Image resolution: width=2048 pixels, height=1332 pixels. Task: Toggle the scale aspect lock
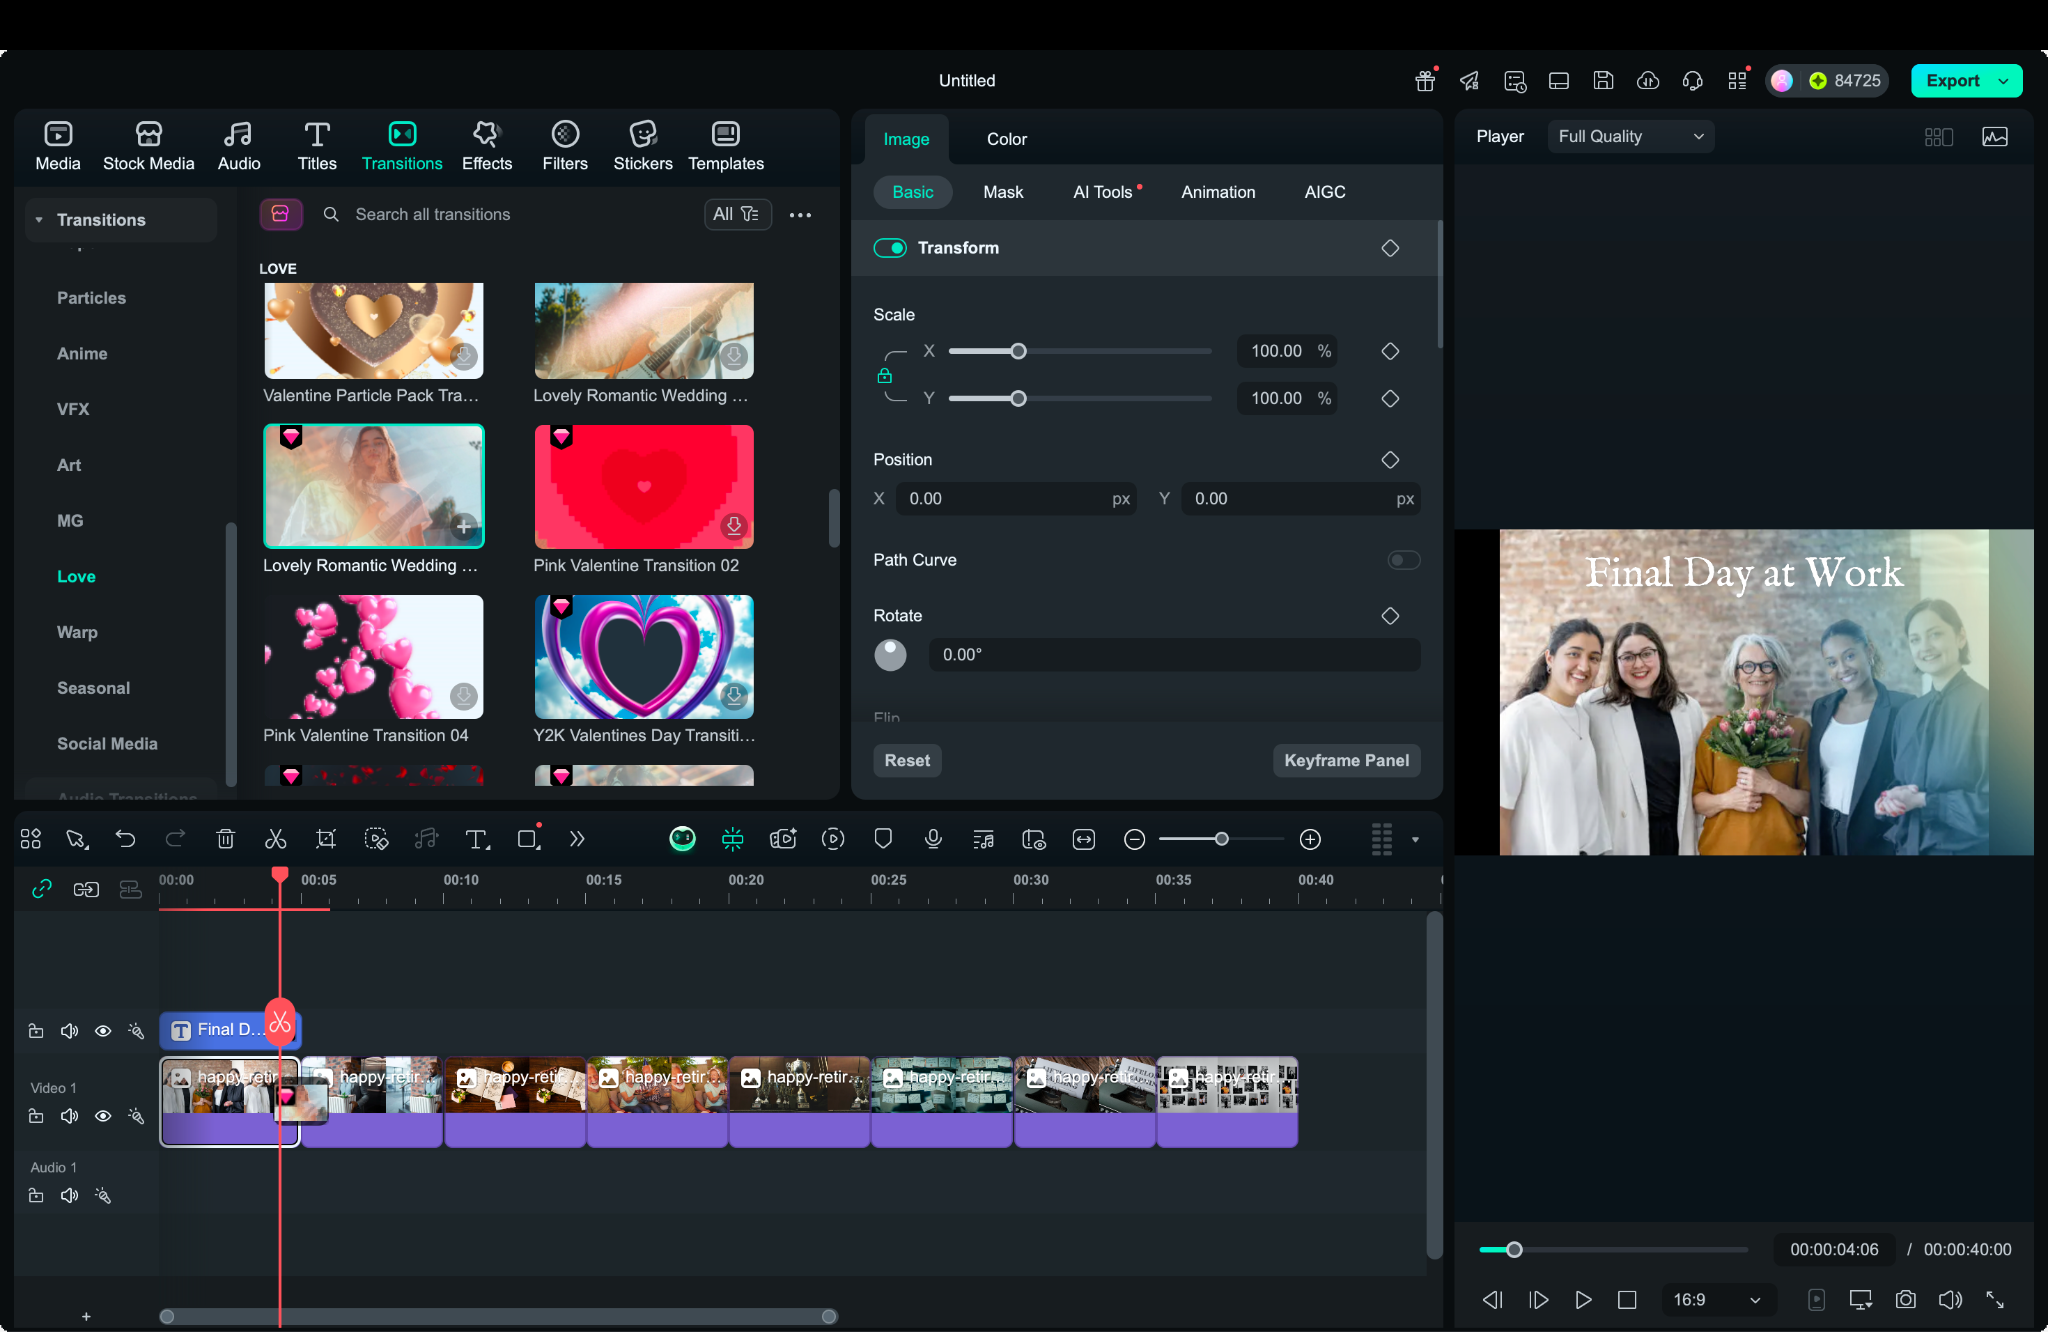tap(884, 376)
